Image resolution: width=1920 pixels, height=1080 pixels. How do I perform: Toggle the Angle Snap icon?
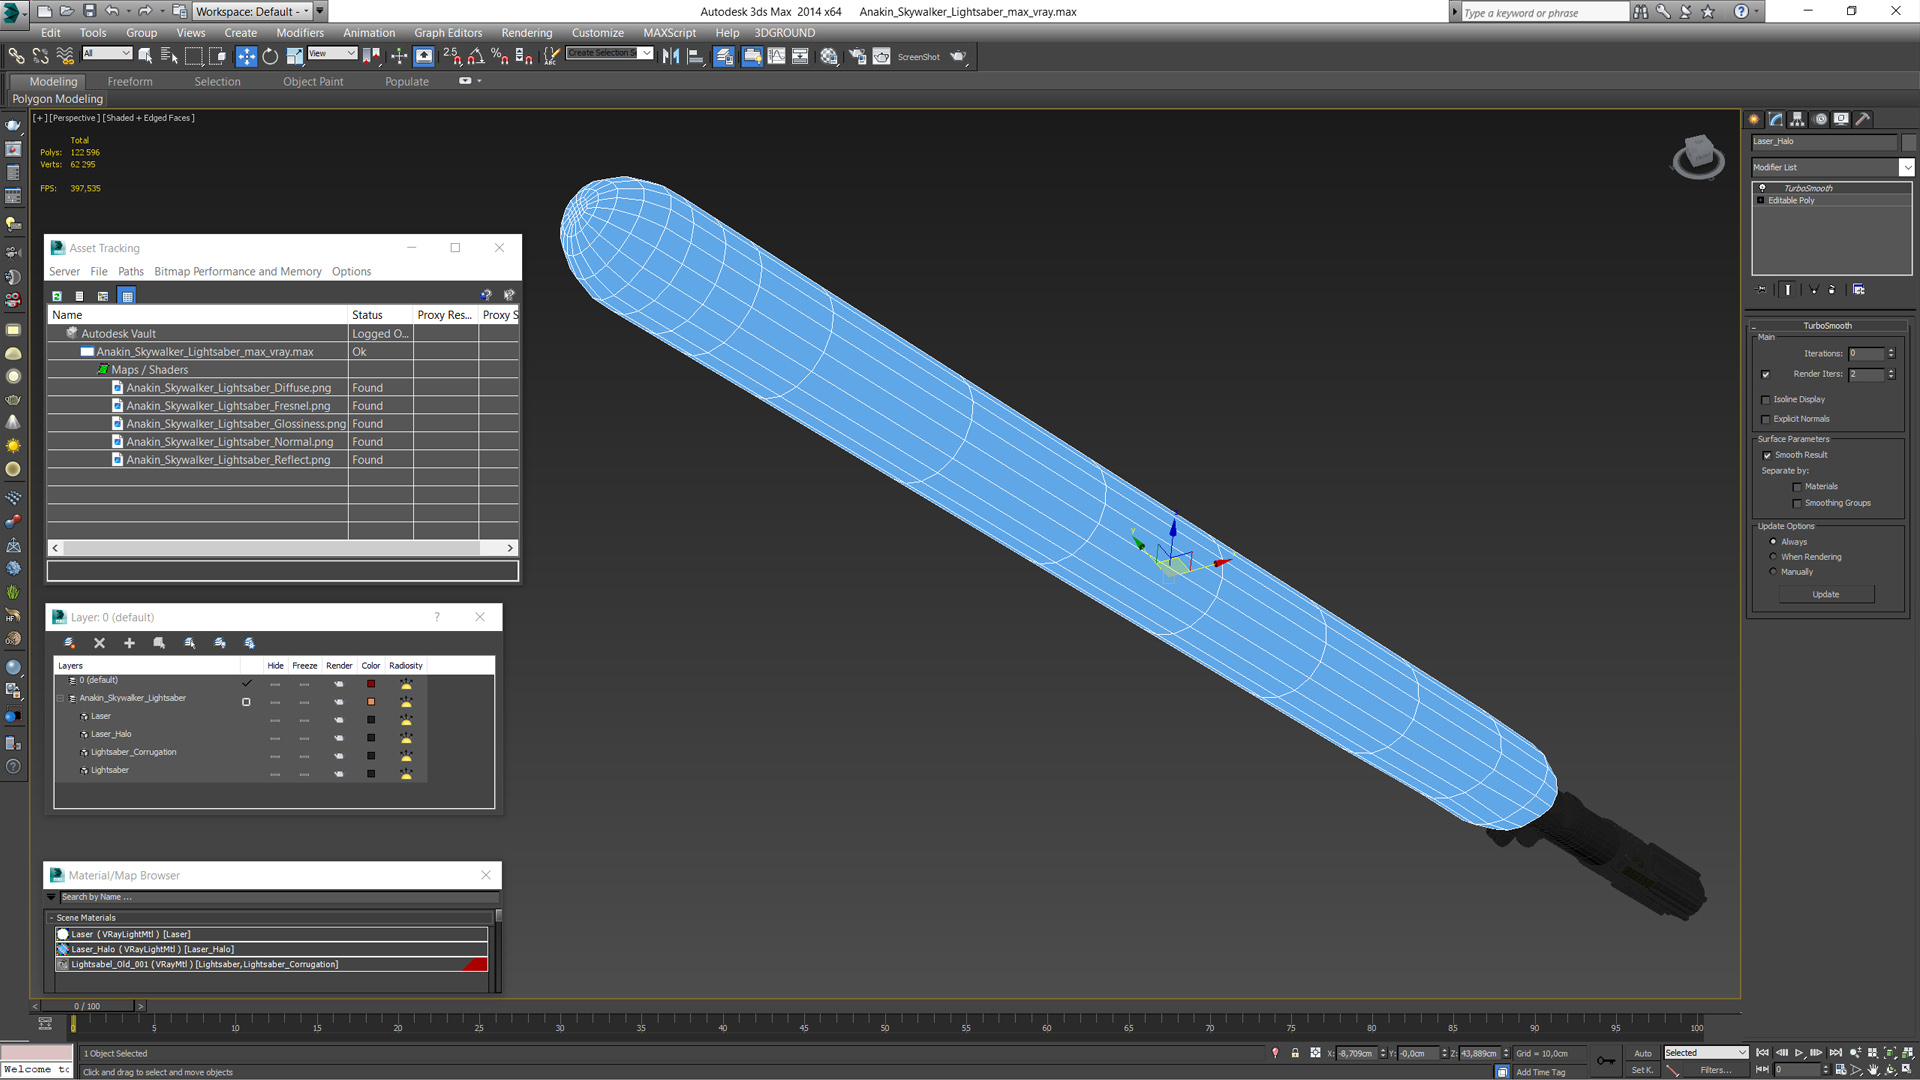[x=476, y=57]
